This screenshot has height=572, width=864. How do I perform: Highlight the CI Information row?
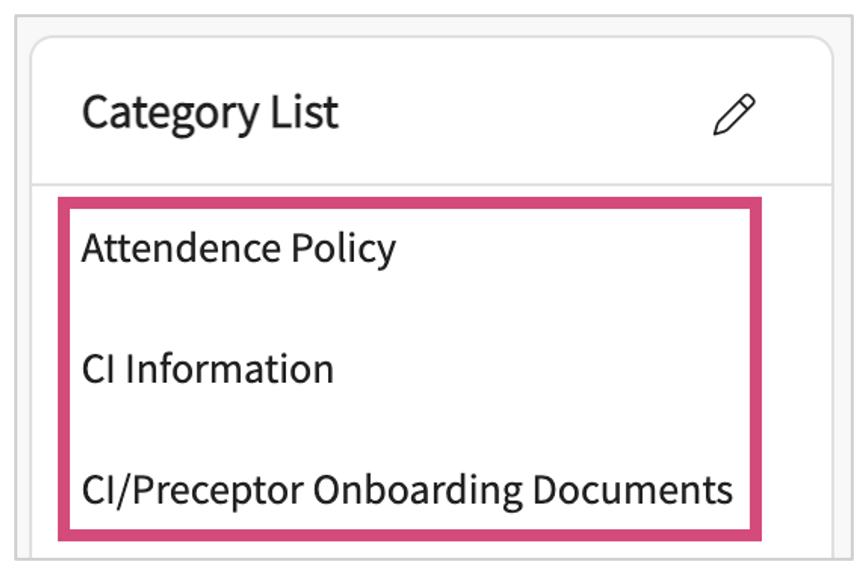tap(208, 369)
